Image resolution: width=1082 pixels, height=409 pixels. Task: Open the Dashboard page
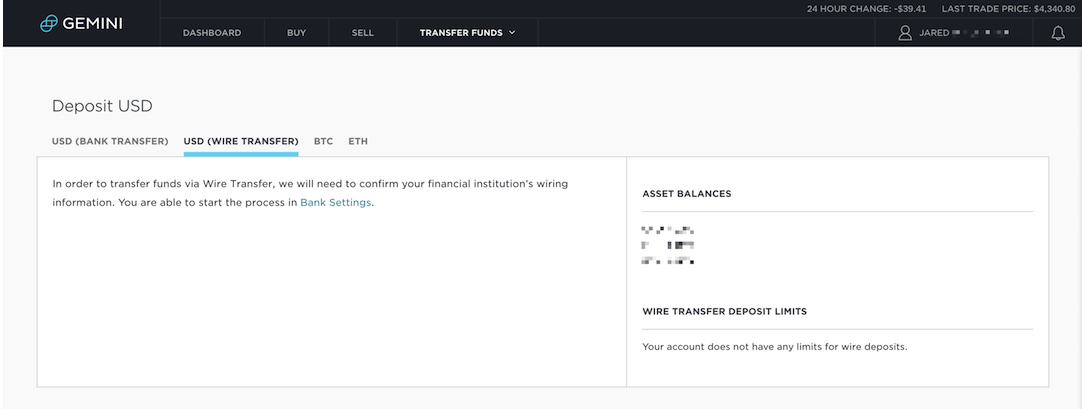pos(212,32)
